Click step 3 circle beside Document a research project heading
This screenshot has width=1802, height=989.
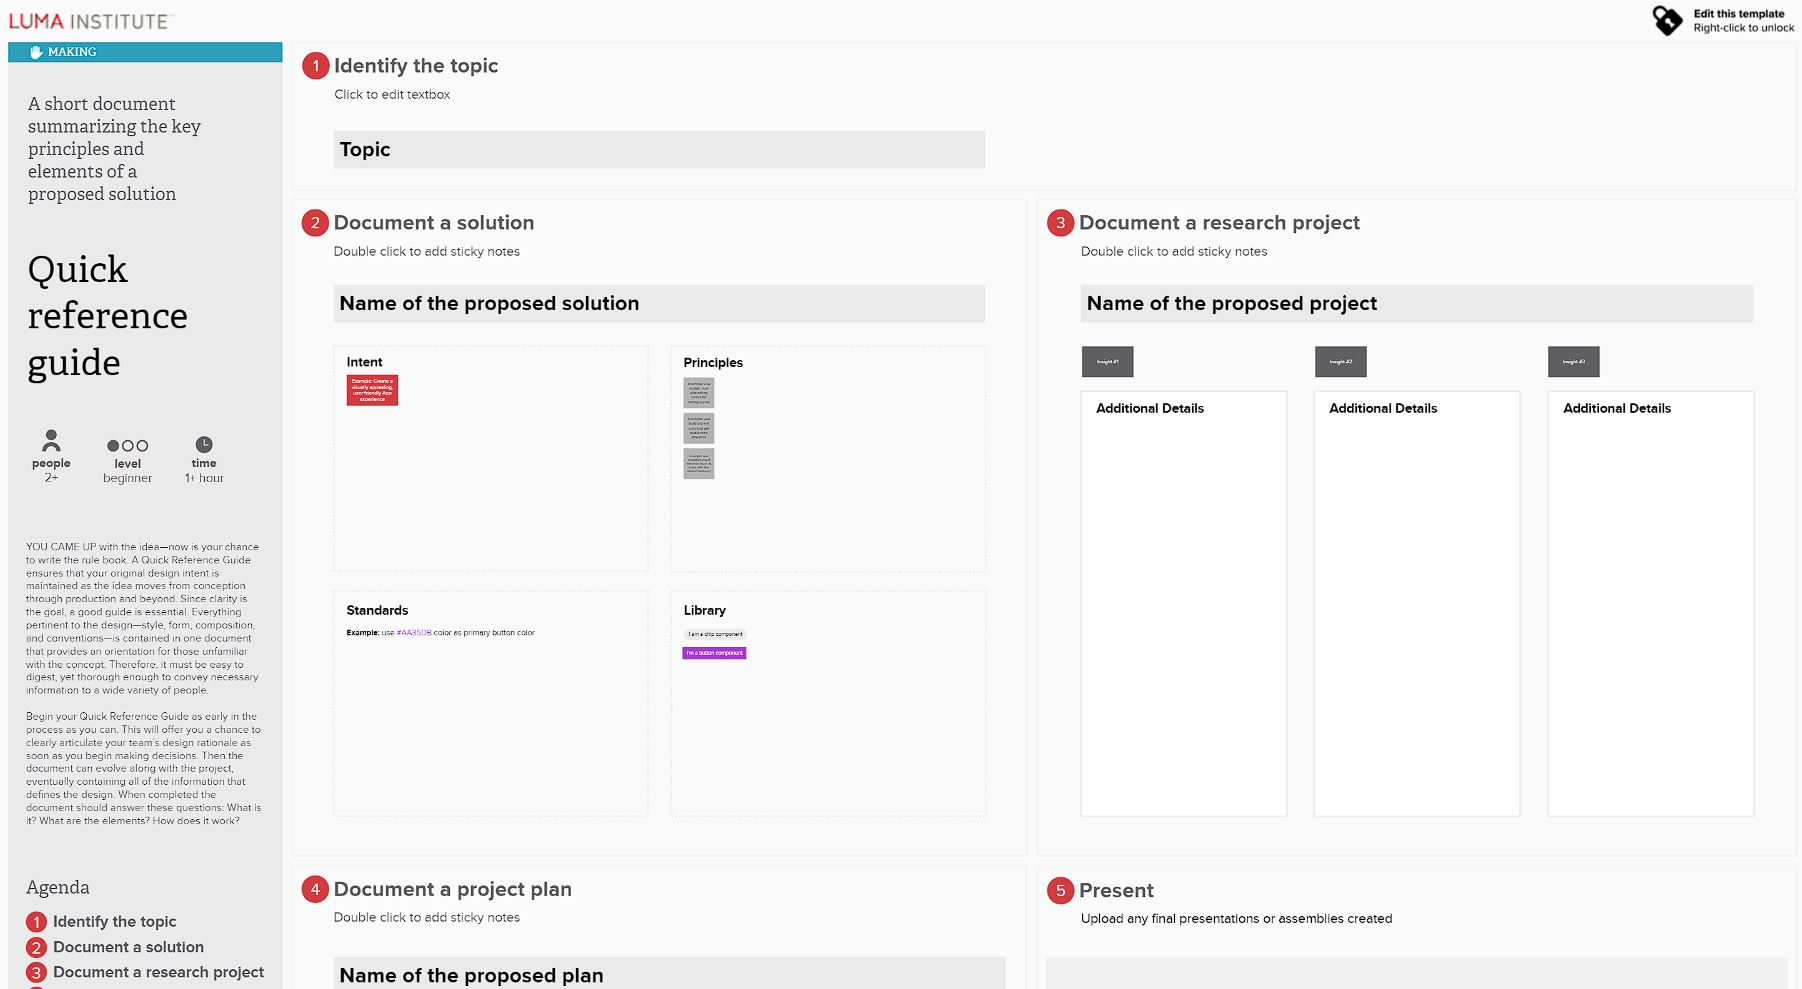tap(1061, 223)
